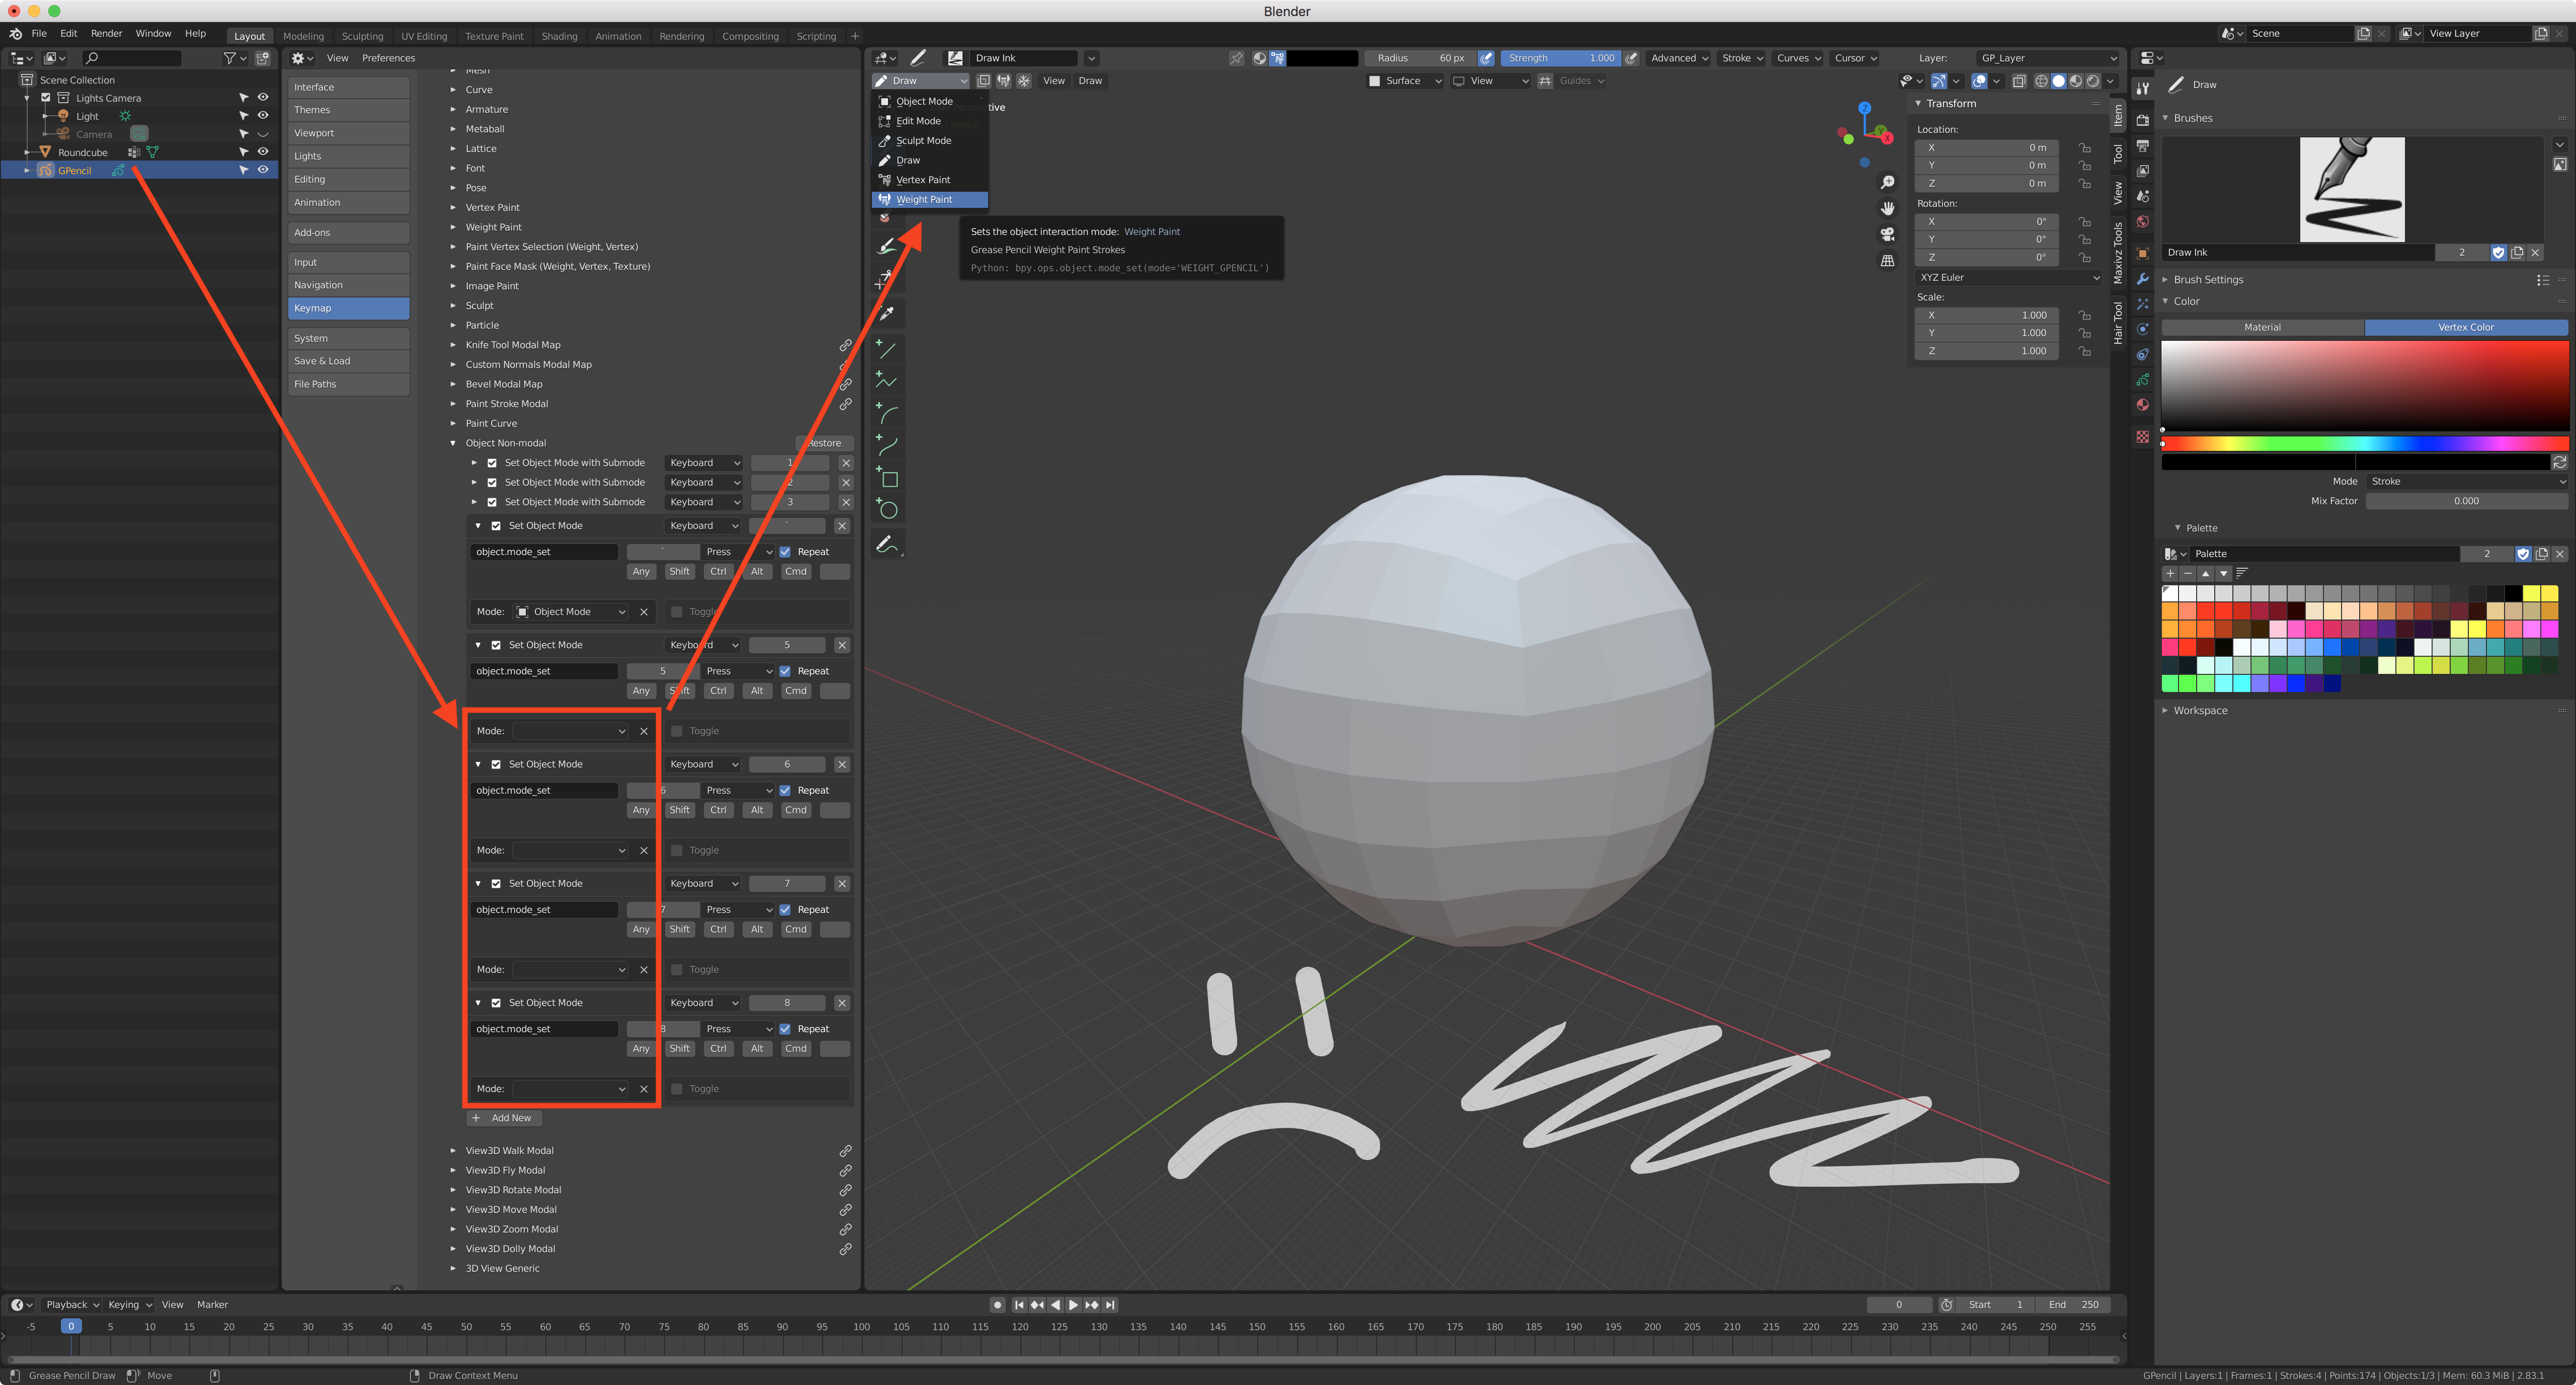This screenshot has height=1385, width=2576.
Task: Select the Arc primitive tool
Action: (887, 413)
